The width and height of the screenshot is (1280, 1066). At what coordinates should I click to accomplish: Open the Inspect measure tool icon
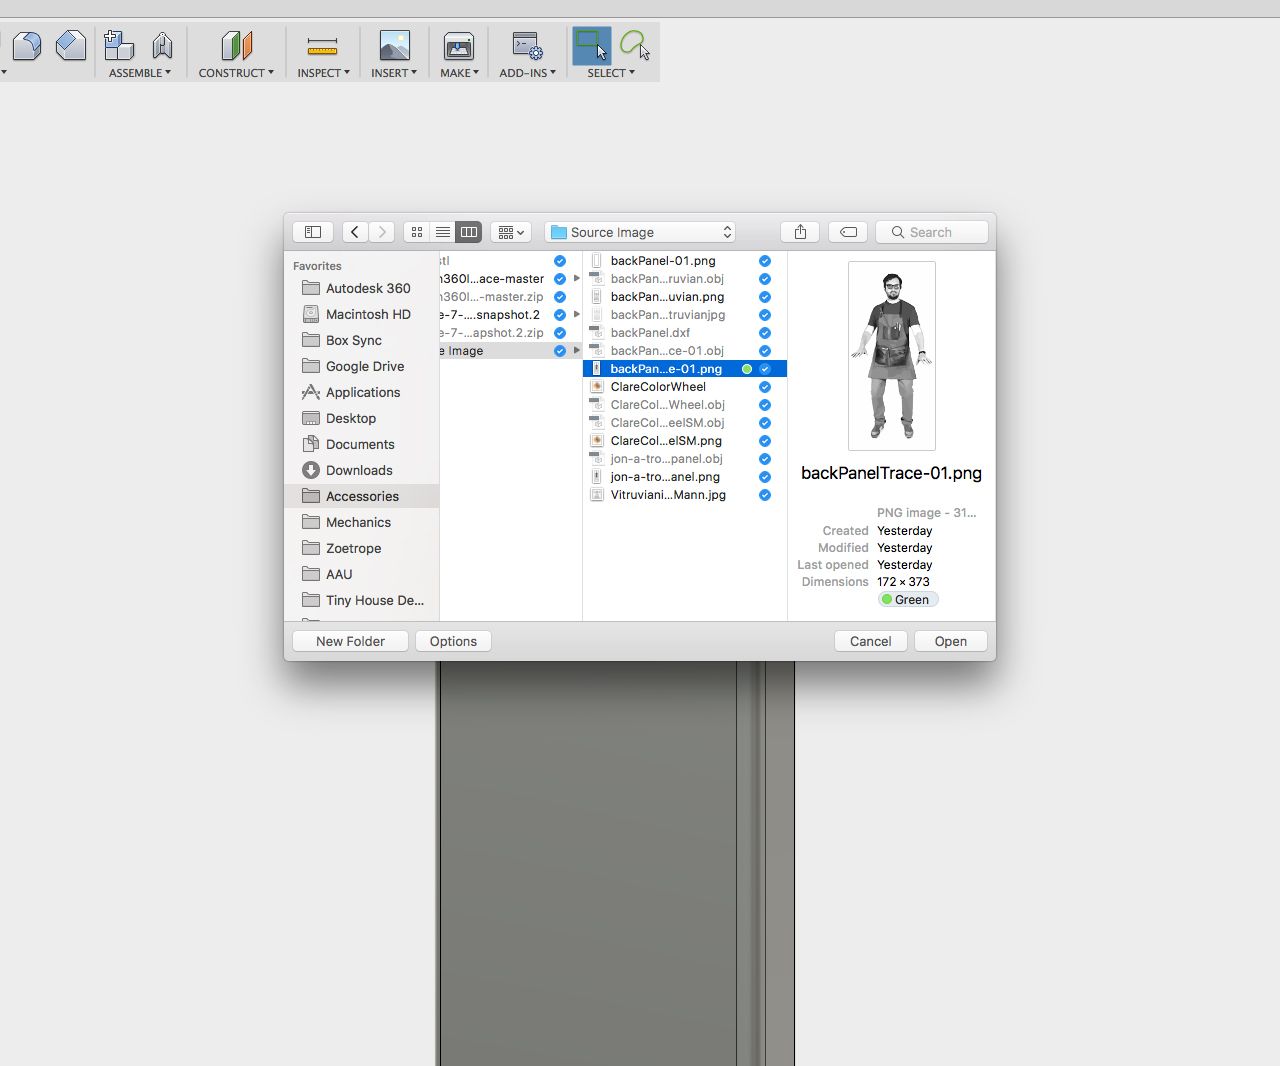322,46
